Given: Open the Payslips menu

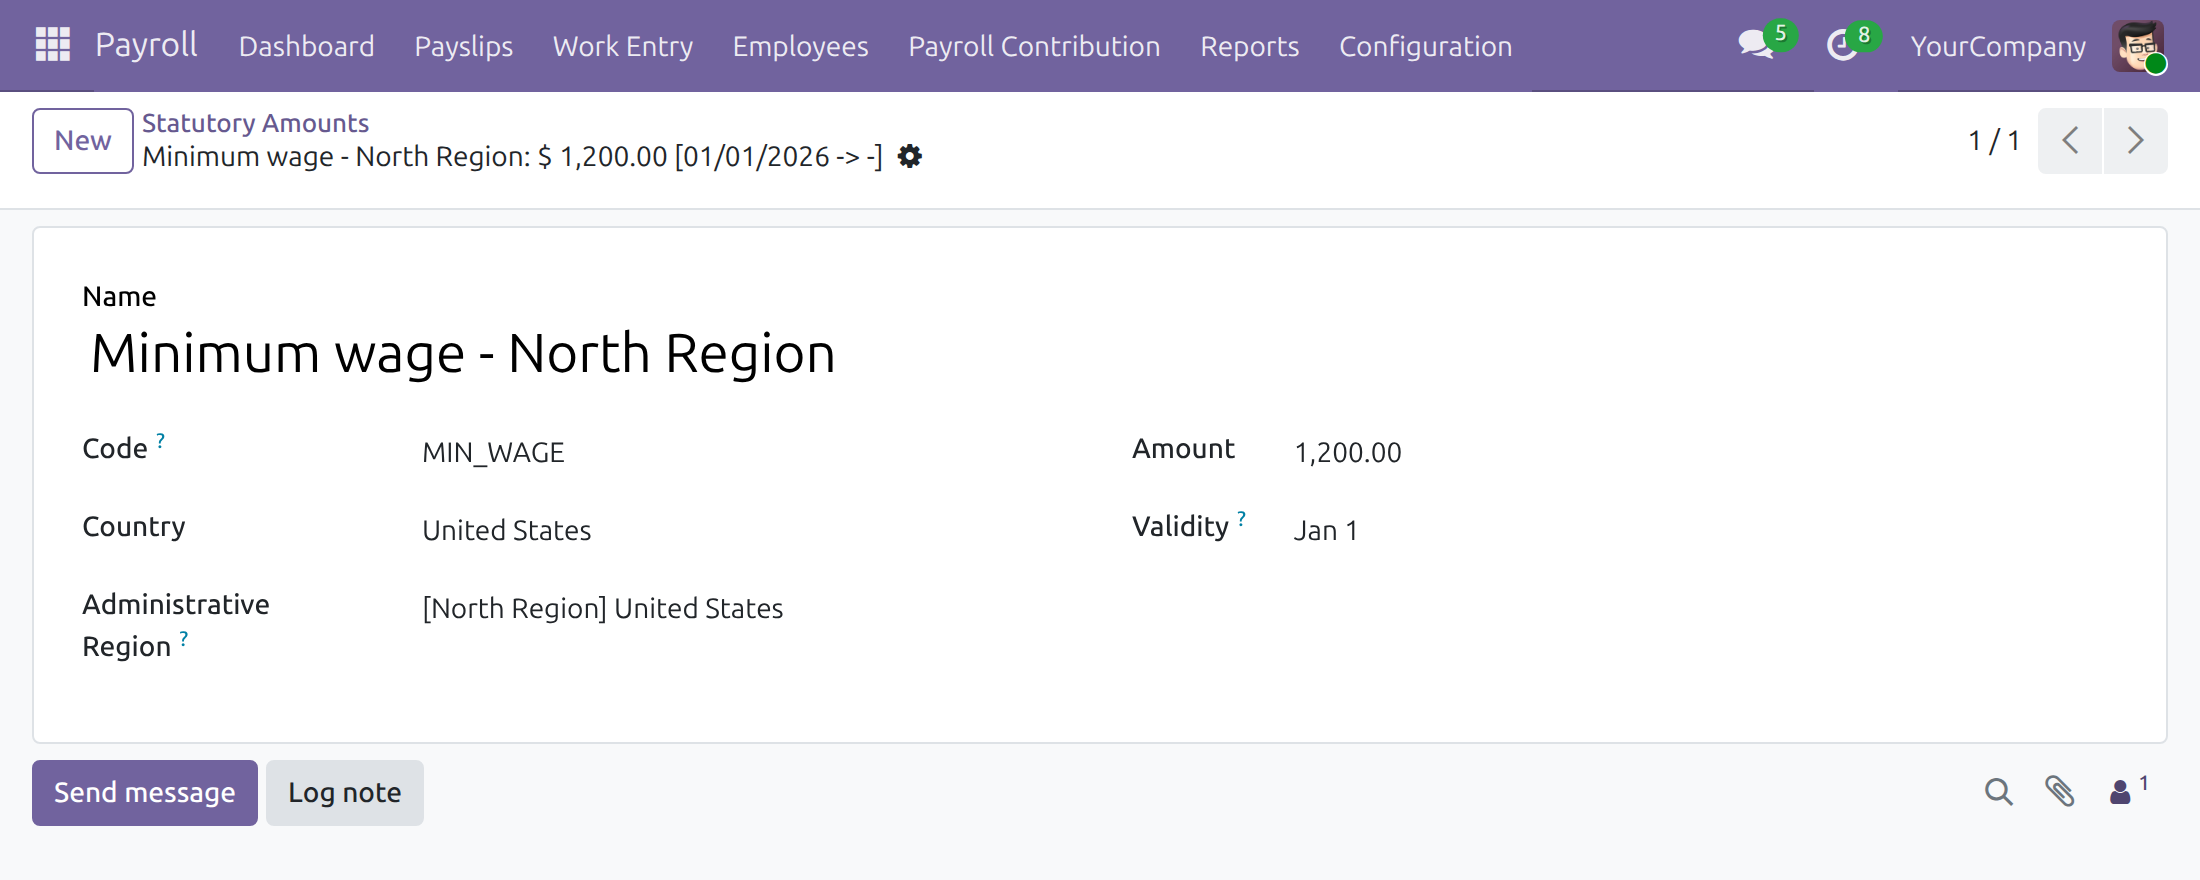Looking at the screenshot, I should (x=464, y=46).
